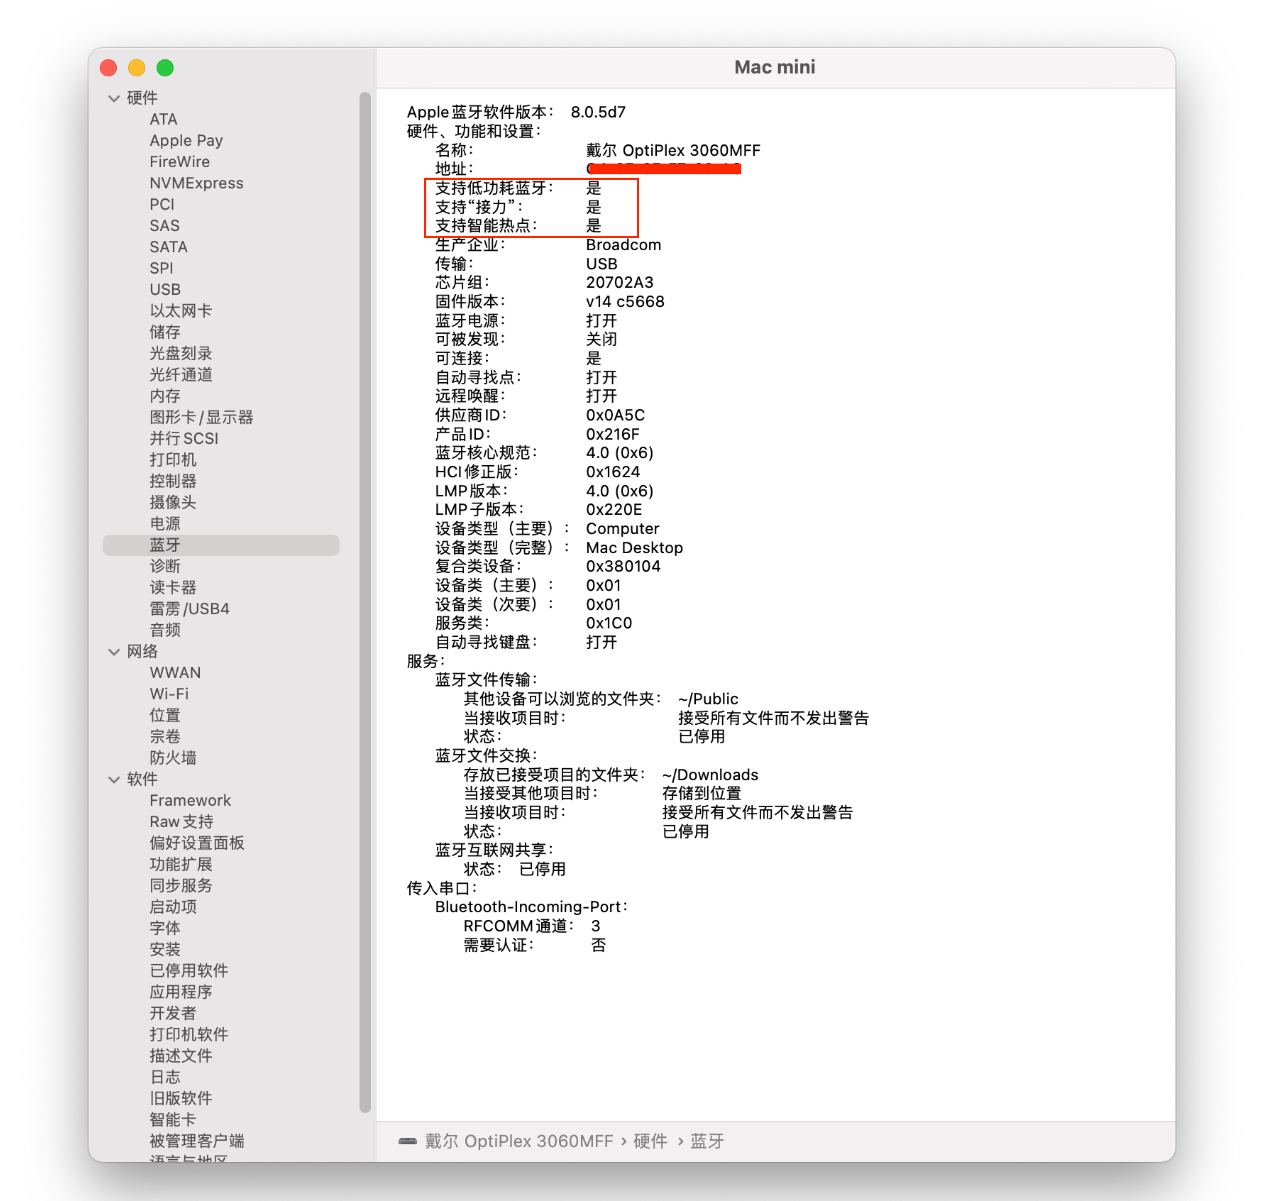Open the 控制器 entry

coord(173,481)
